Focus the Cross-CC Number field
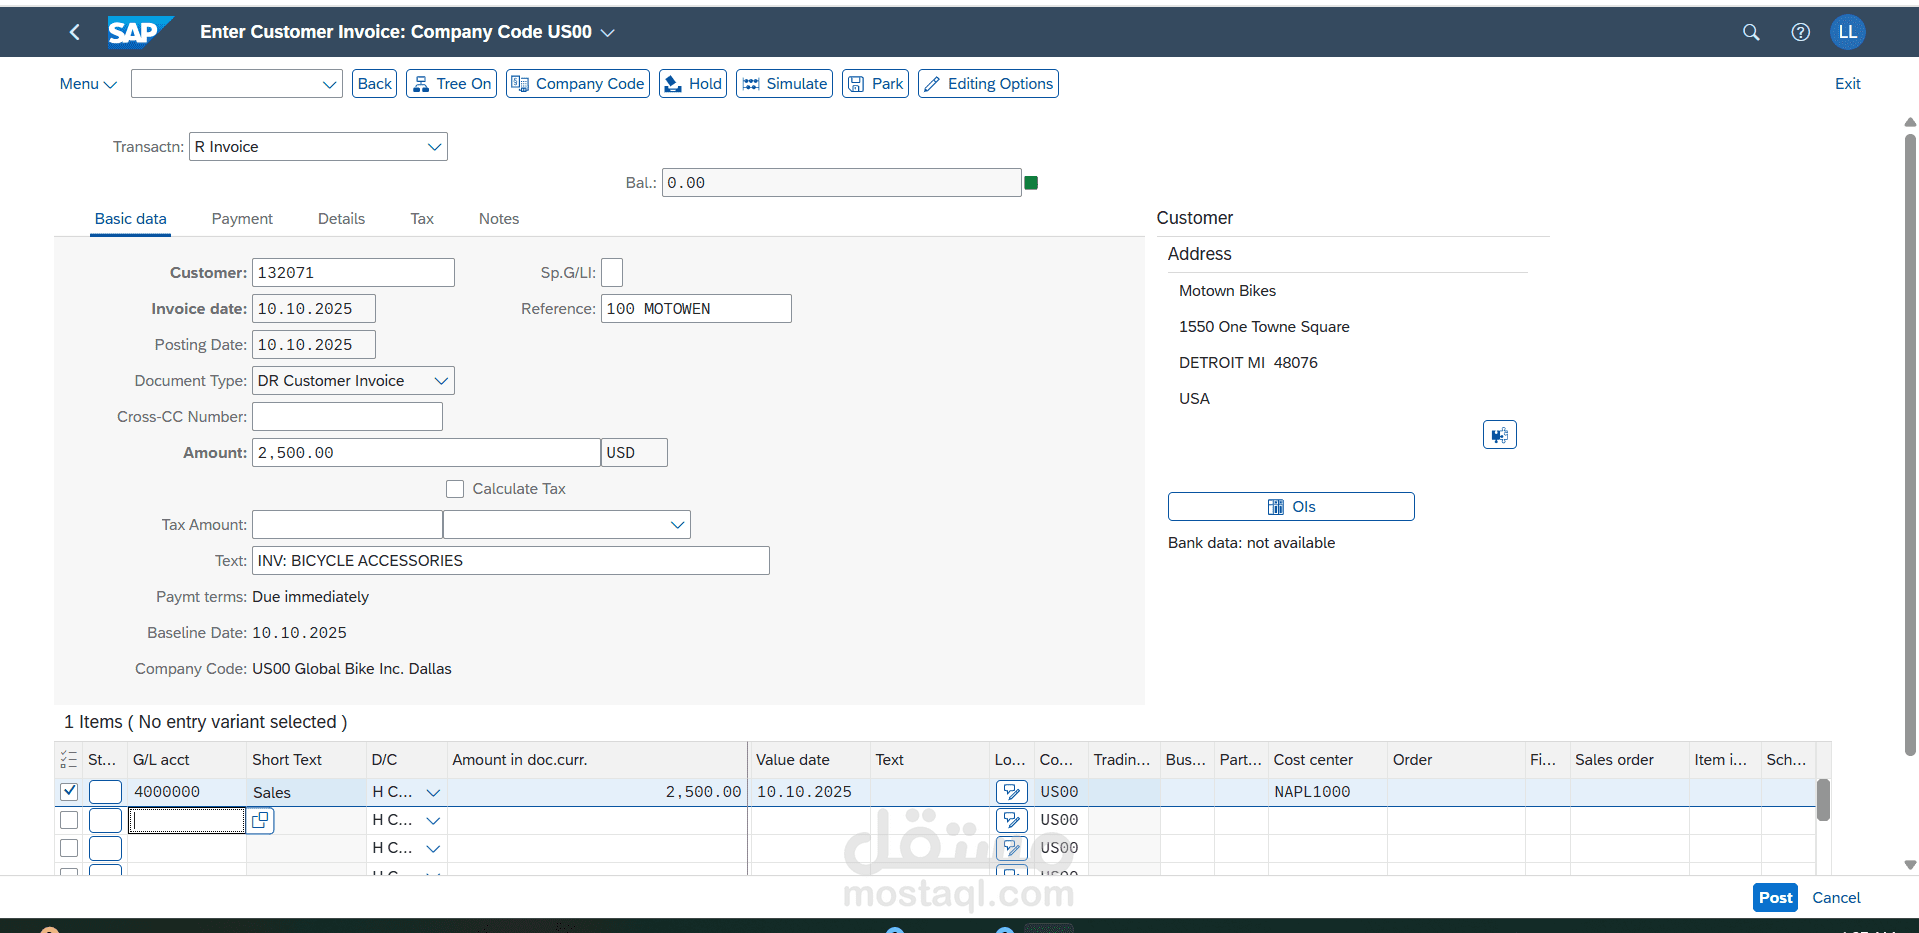The width and height of the screenshot is (1919, 933). tap(347, 417)
